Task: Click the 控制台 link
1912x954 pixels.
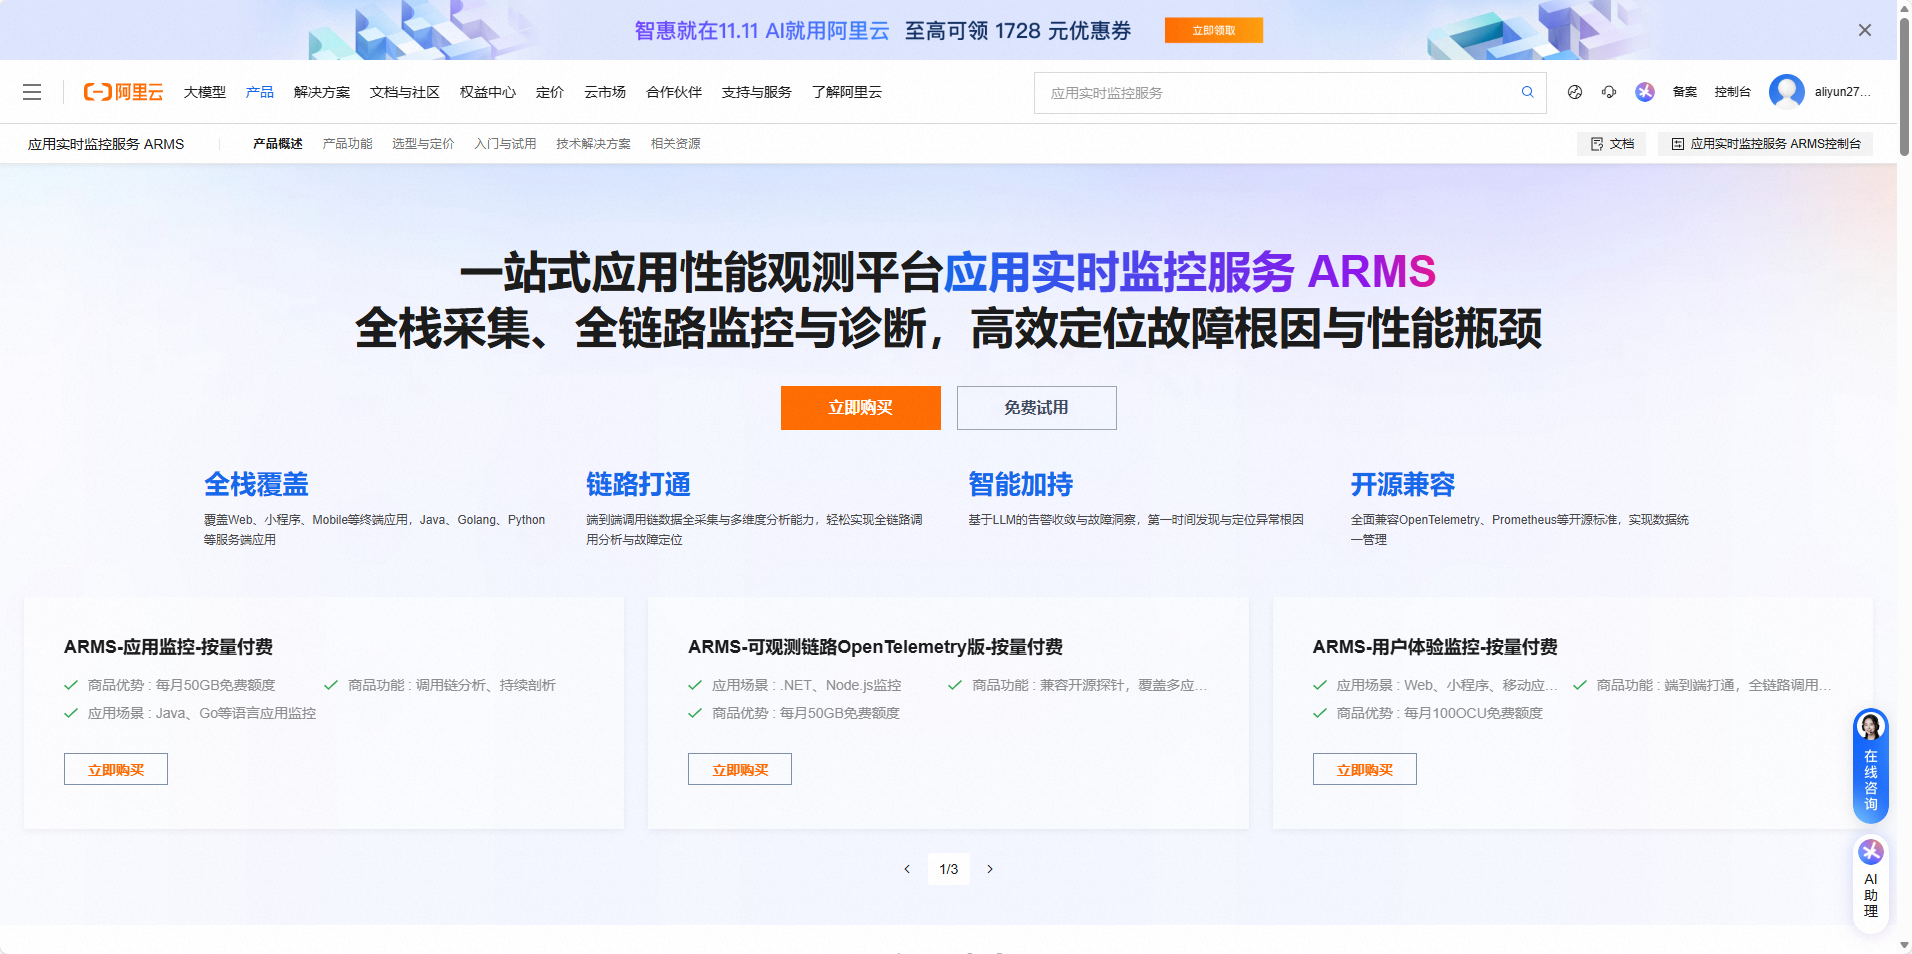Action: [1733, 92]
